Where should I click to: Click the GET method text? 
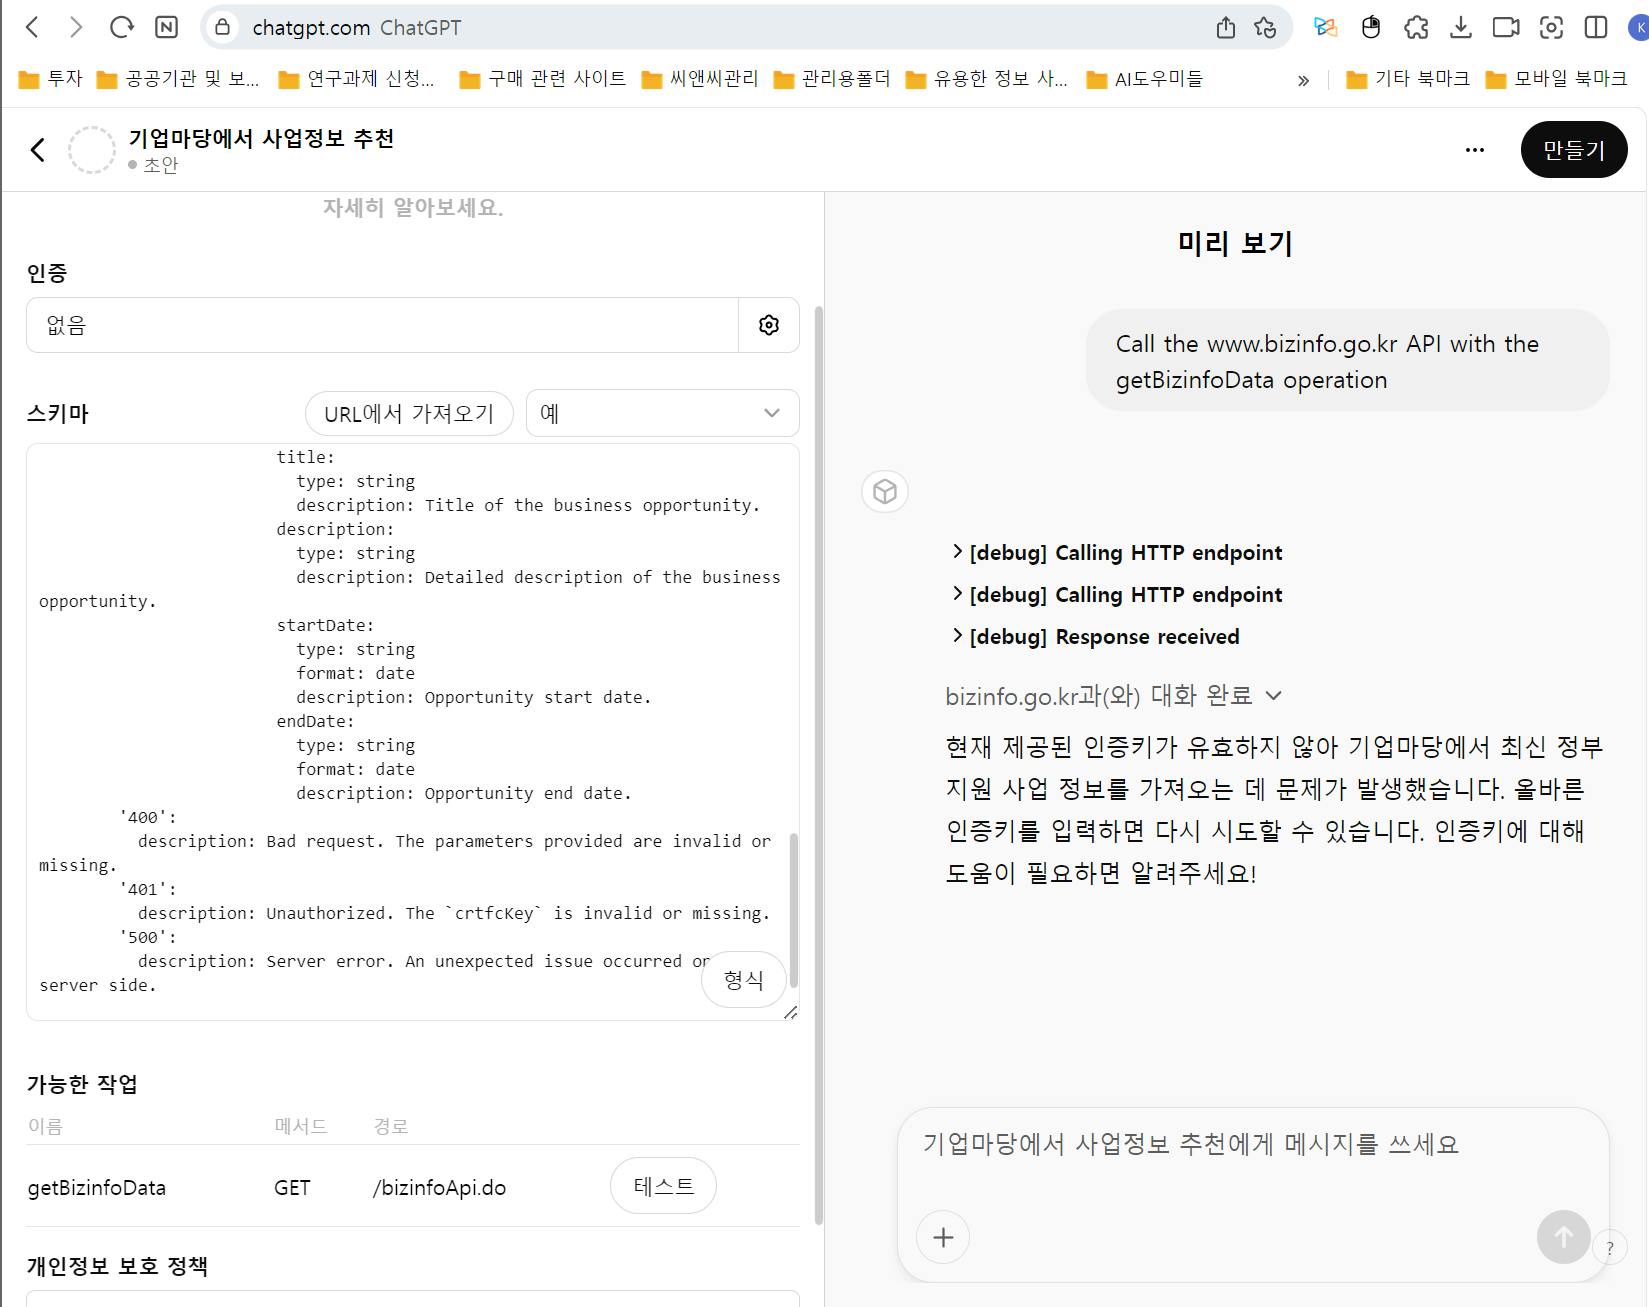(292, 1188)
